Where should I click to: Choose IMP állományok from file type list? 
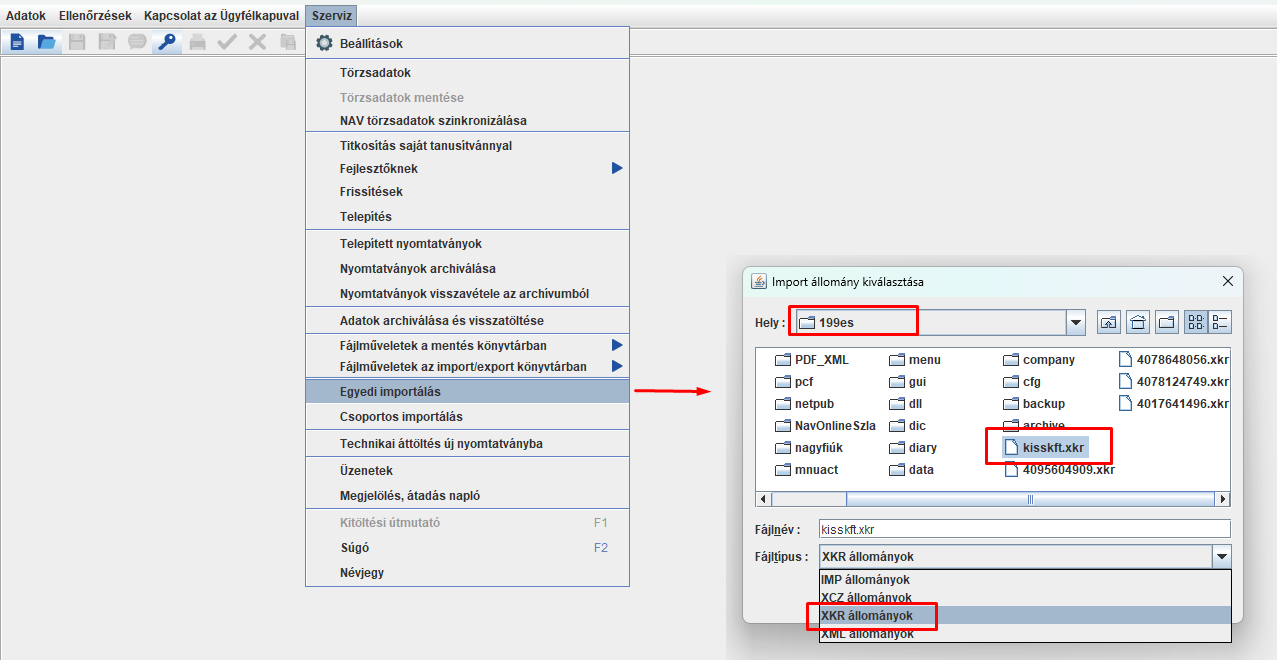click(x=1025, y=579)
